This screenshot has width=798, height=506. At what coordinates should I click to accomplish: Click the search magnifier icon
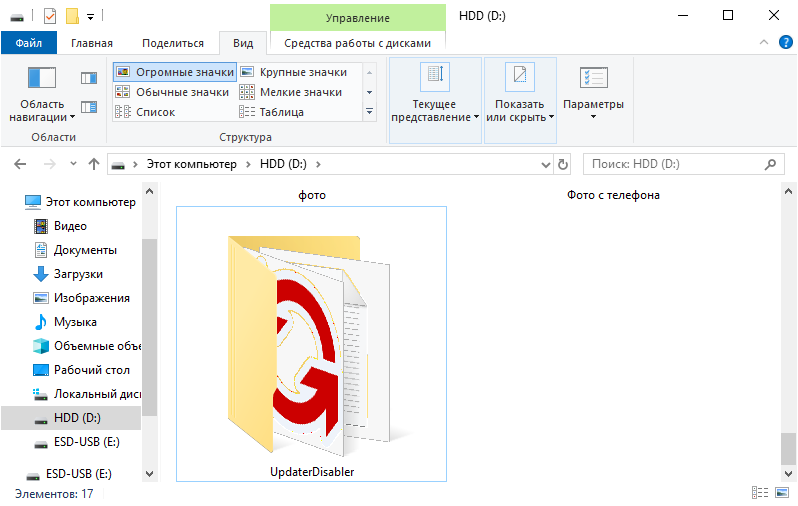(771, 164)
